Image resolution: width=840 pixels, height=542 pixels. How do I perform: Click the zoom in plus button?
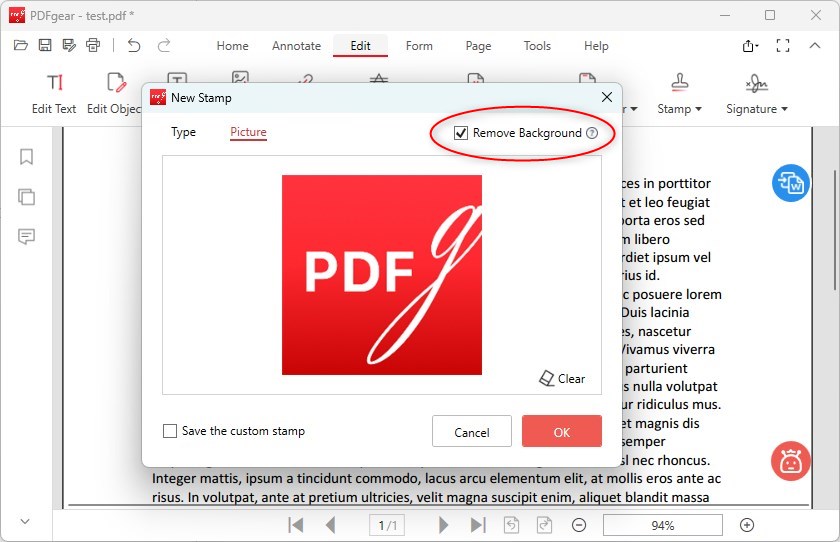[x=747, y=525]
